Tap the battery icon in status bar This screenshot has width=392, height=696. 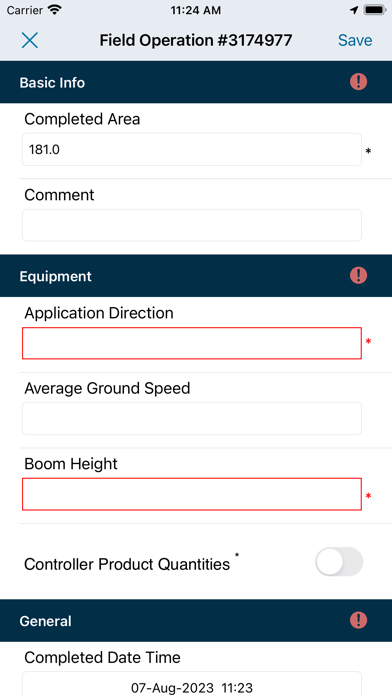point(375,10)
